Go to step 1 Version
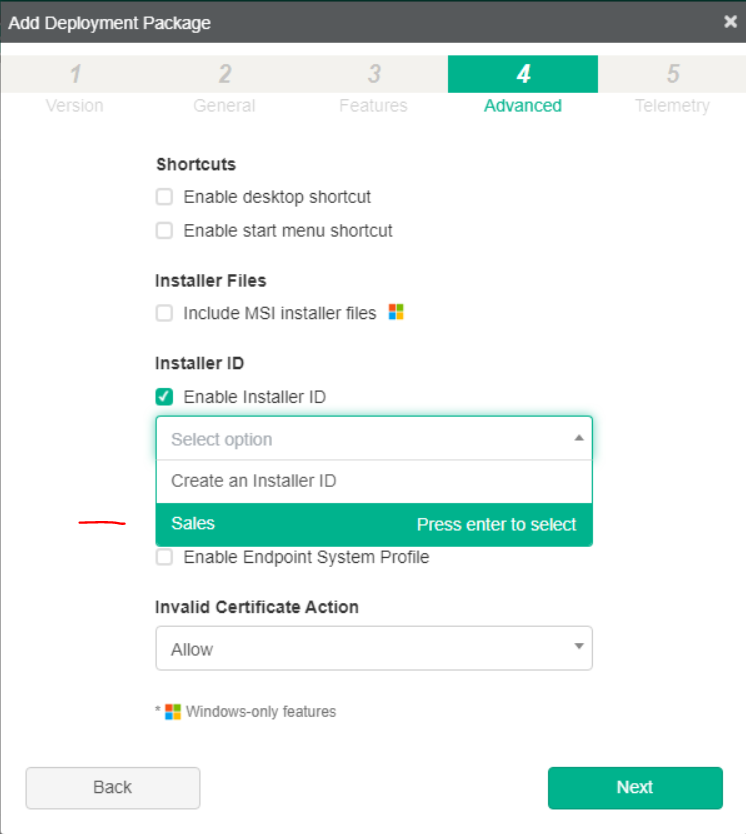Viewport: 746px width, 834px height. [x=75, y=86]
